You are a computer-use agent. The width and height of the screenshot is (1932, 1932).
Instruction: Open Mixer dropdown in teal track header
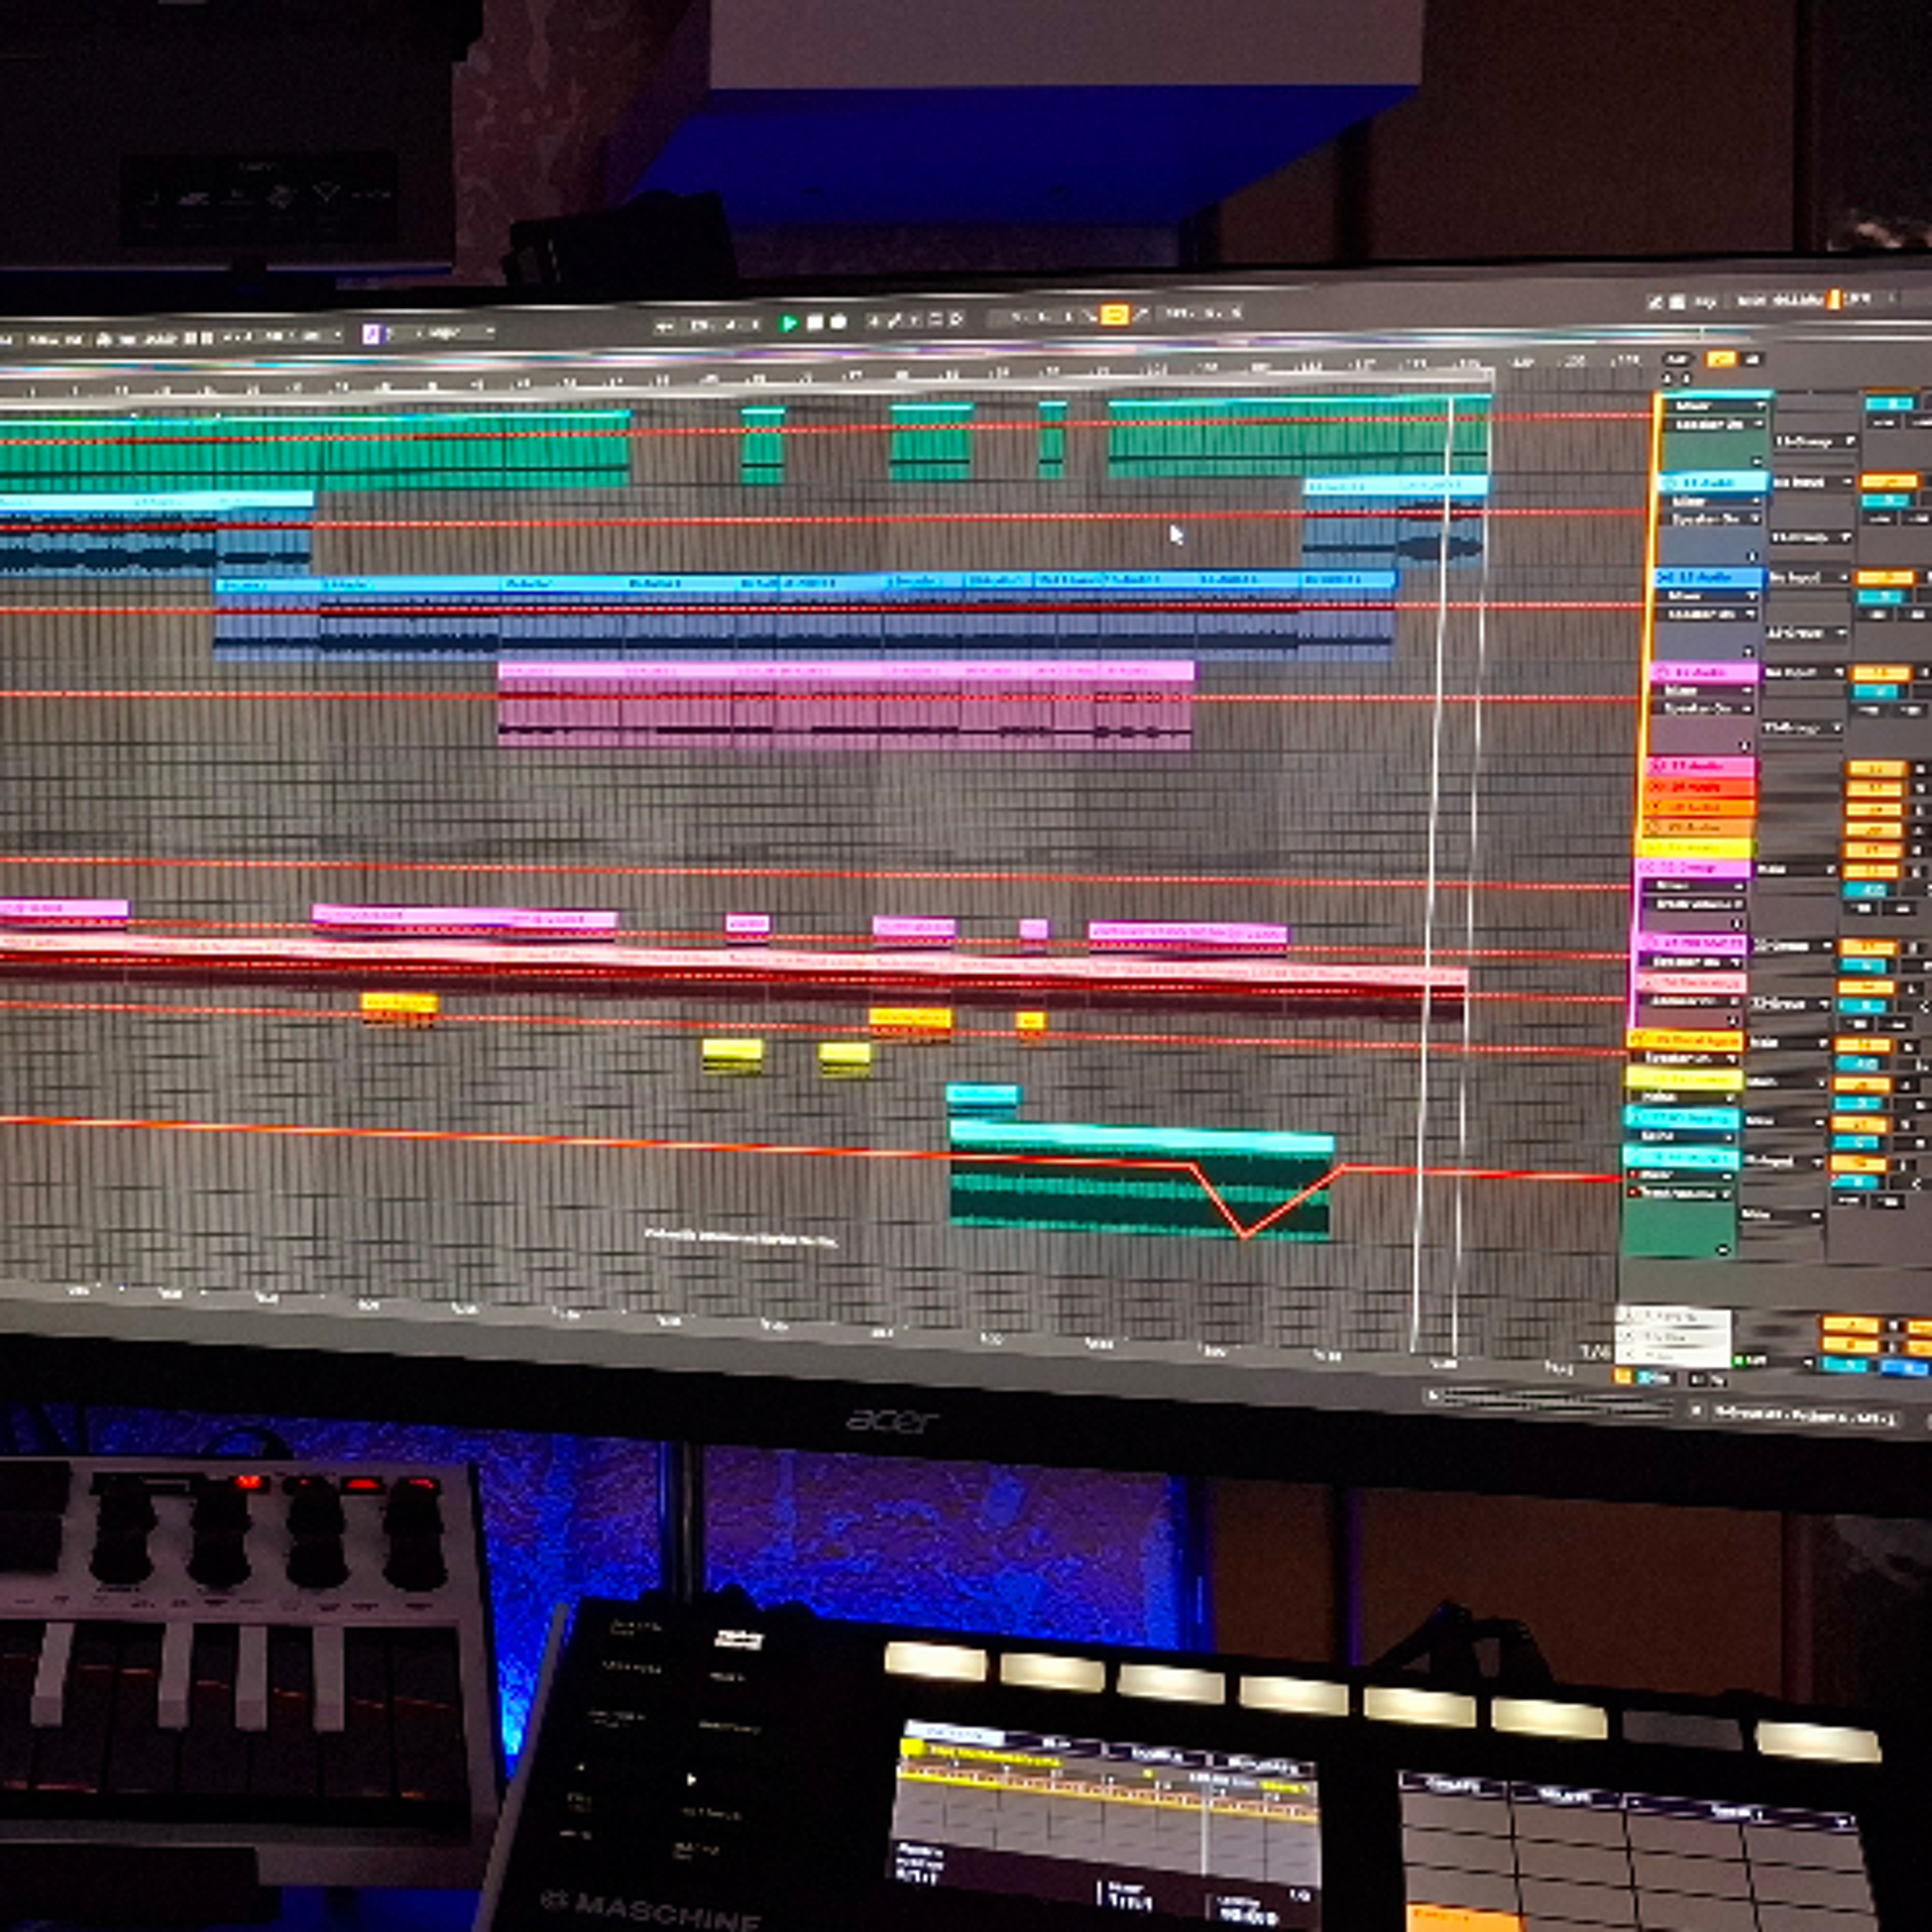[x=1717, y=406]
